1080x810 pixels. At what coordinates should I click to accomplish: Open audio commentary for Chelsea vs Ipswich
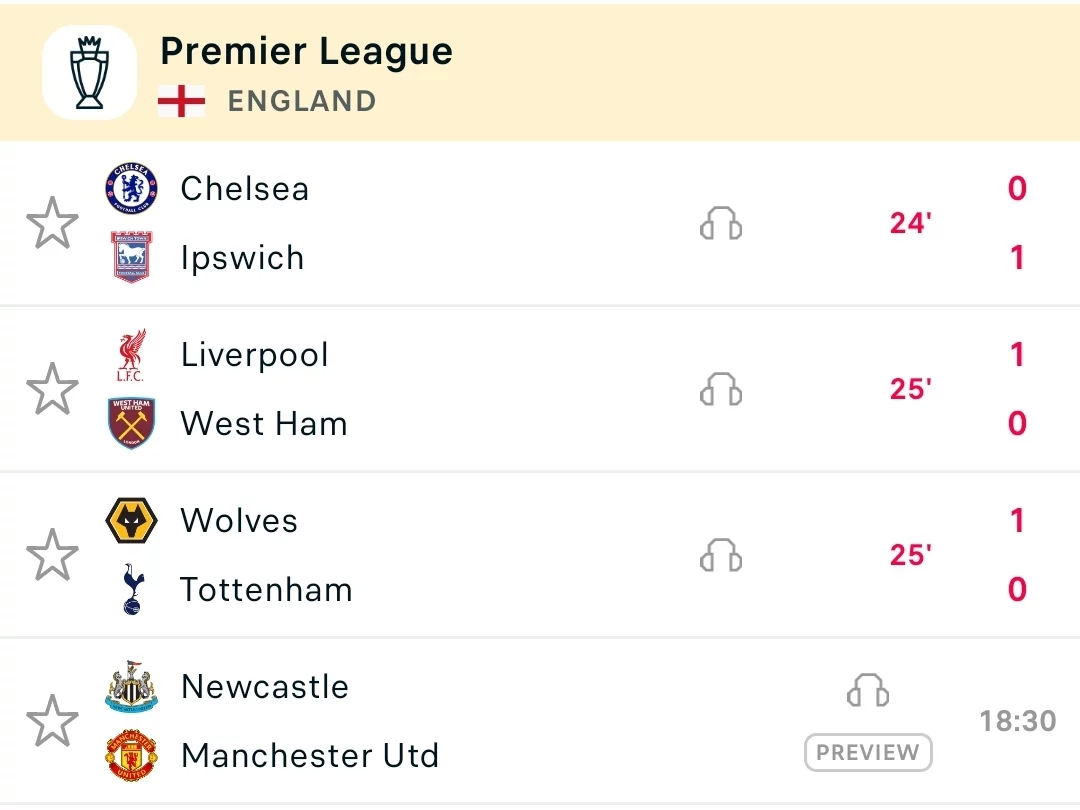pyautogui.click(x=721, y=223)
